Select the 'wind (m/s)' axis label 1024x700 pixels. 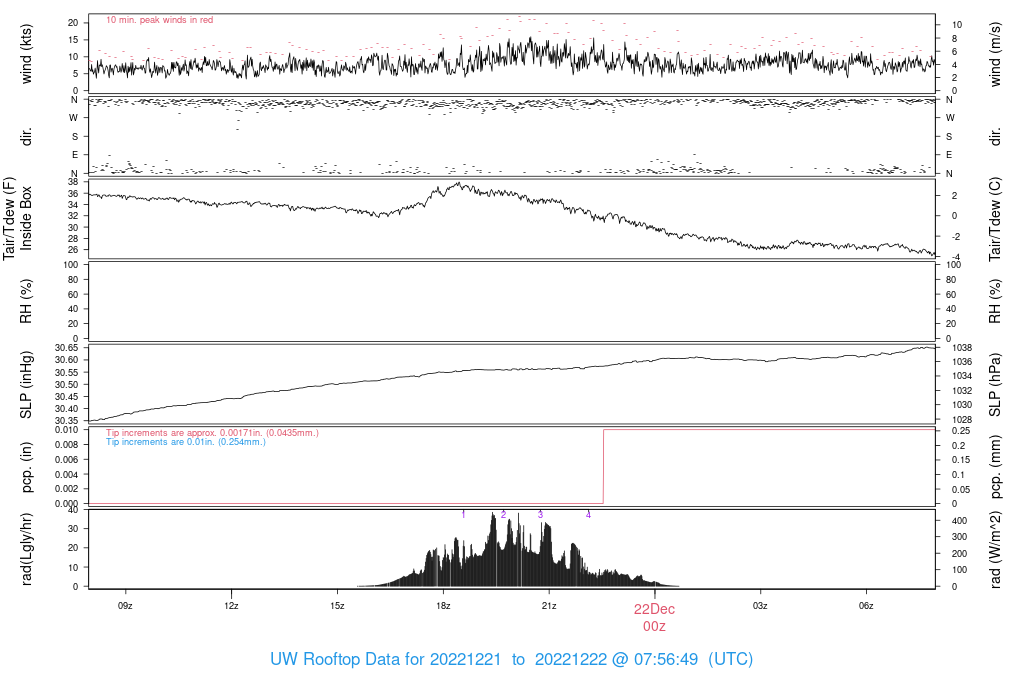click(x=995, y=54)
